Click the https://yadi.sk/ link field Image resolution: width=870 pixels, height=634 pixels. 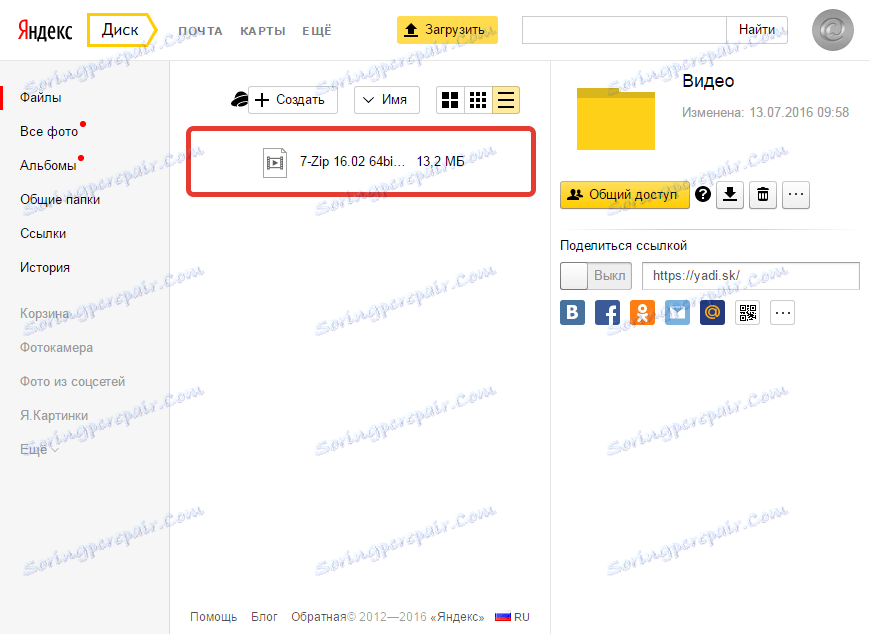[x=751, y=276]
